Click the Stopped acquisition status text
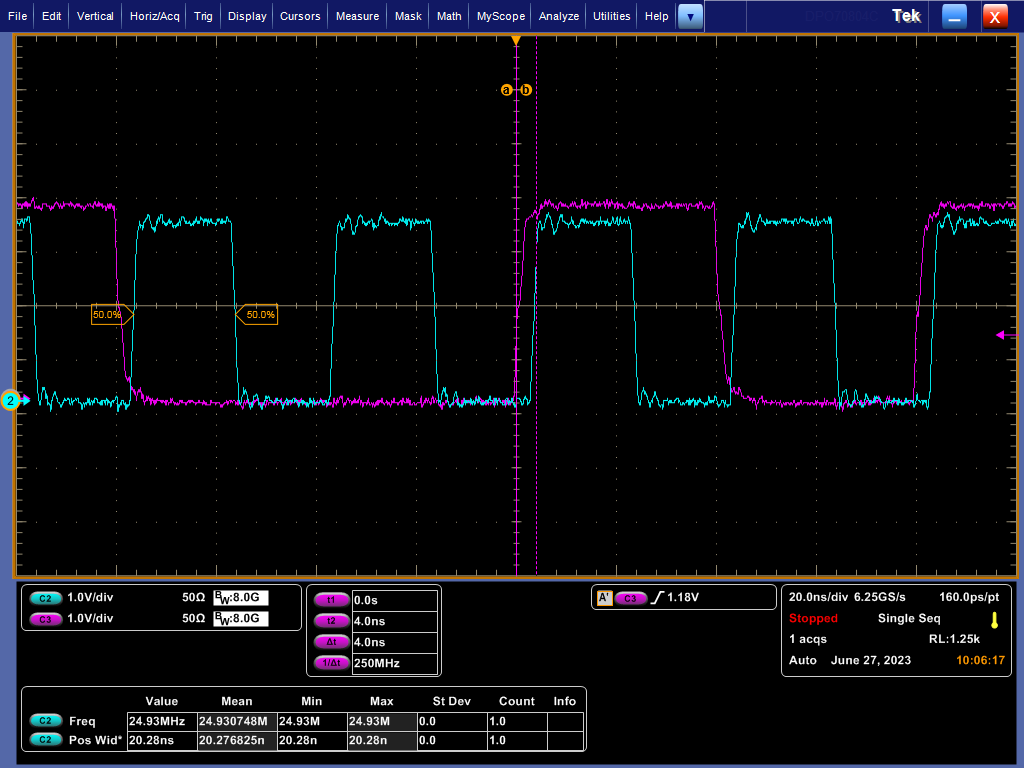This screenshot has width=1024, height=768. coord(813,619)
